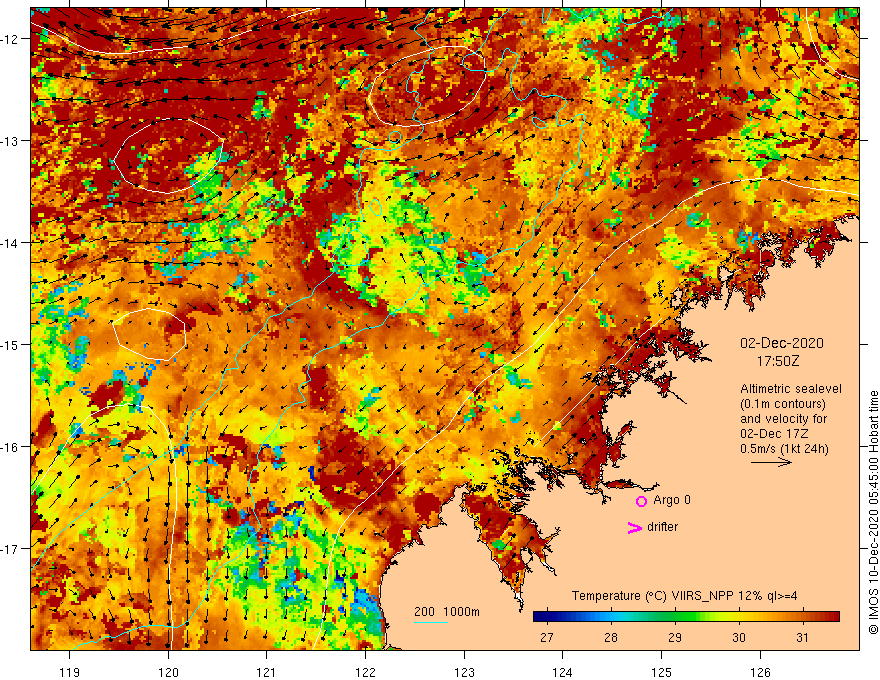Viewport: 880px width, 680px height.
Task: Click the '02-Dec 17Z' caption line
Action: 776,434
